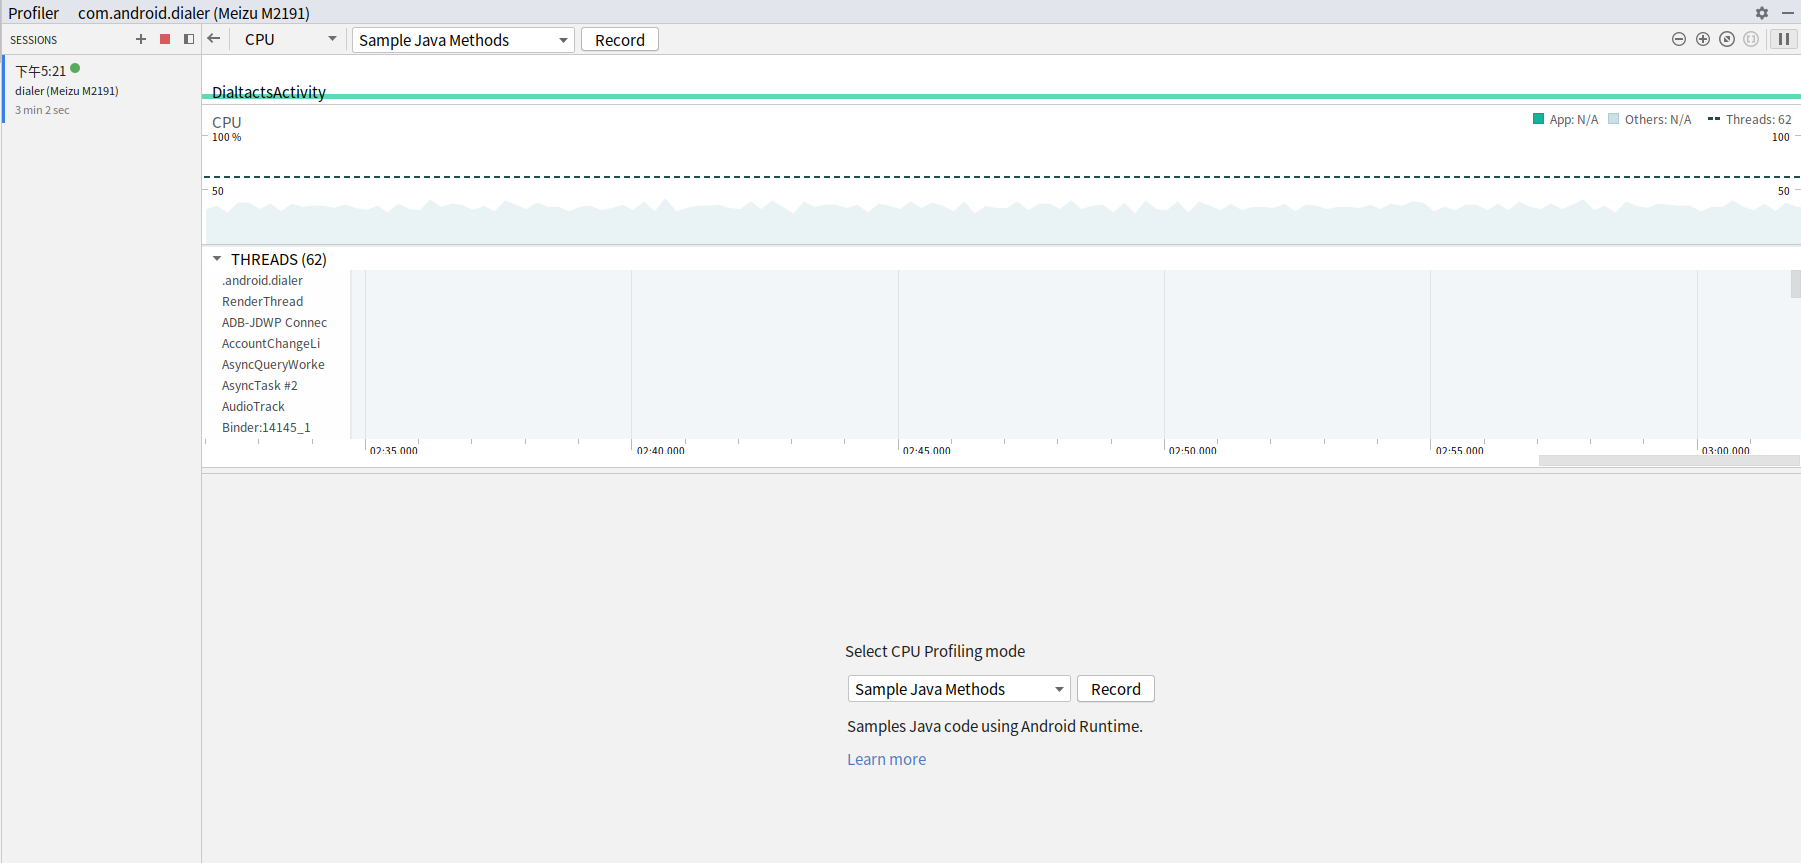Pause live profiler data
The image size is (1801, 863).
click(x=1784, y=39)
